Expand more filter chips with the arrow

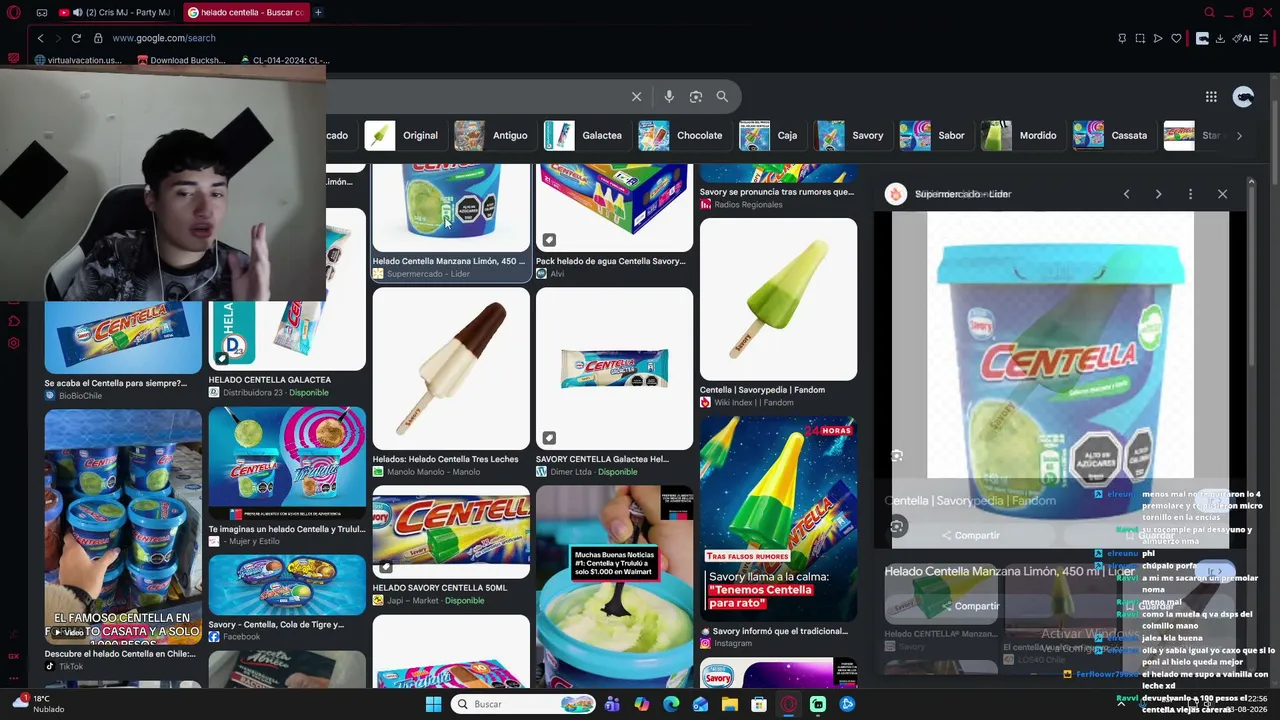click(x=1239, y=135)
